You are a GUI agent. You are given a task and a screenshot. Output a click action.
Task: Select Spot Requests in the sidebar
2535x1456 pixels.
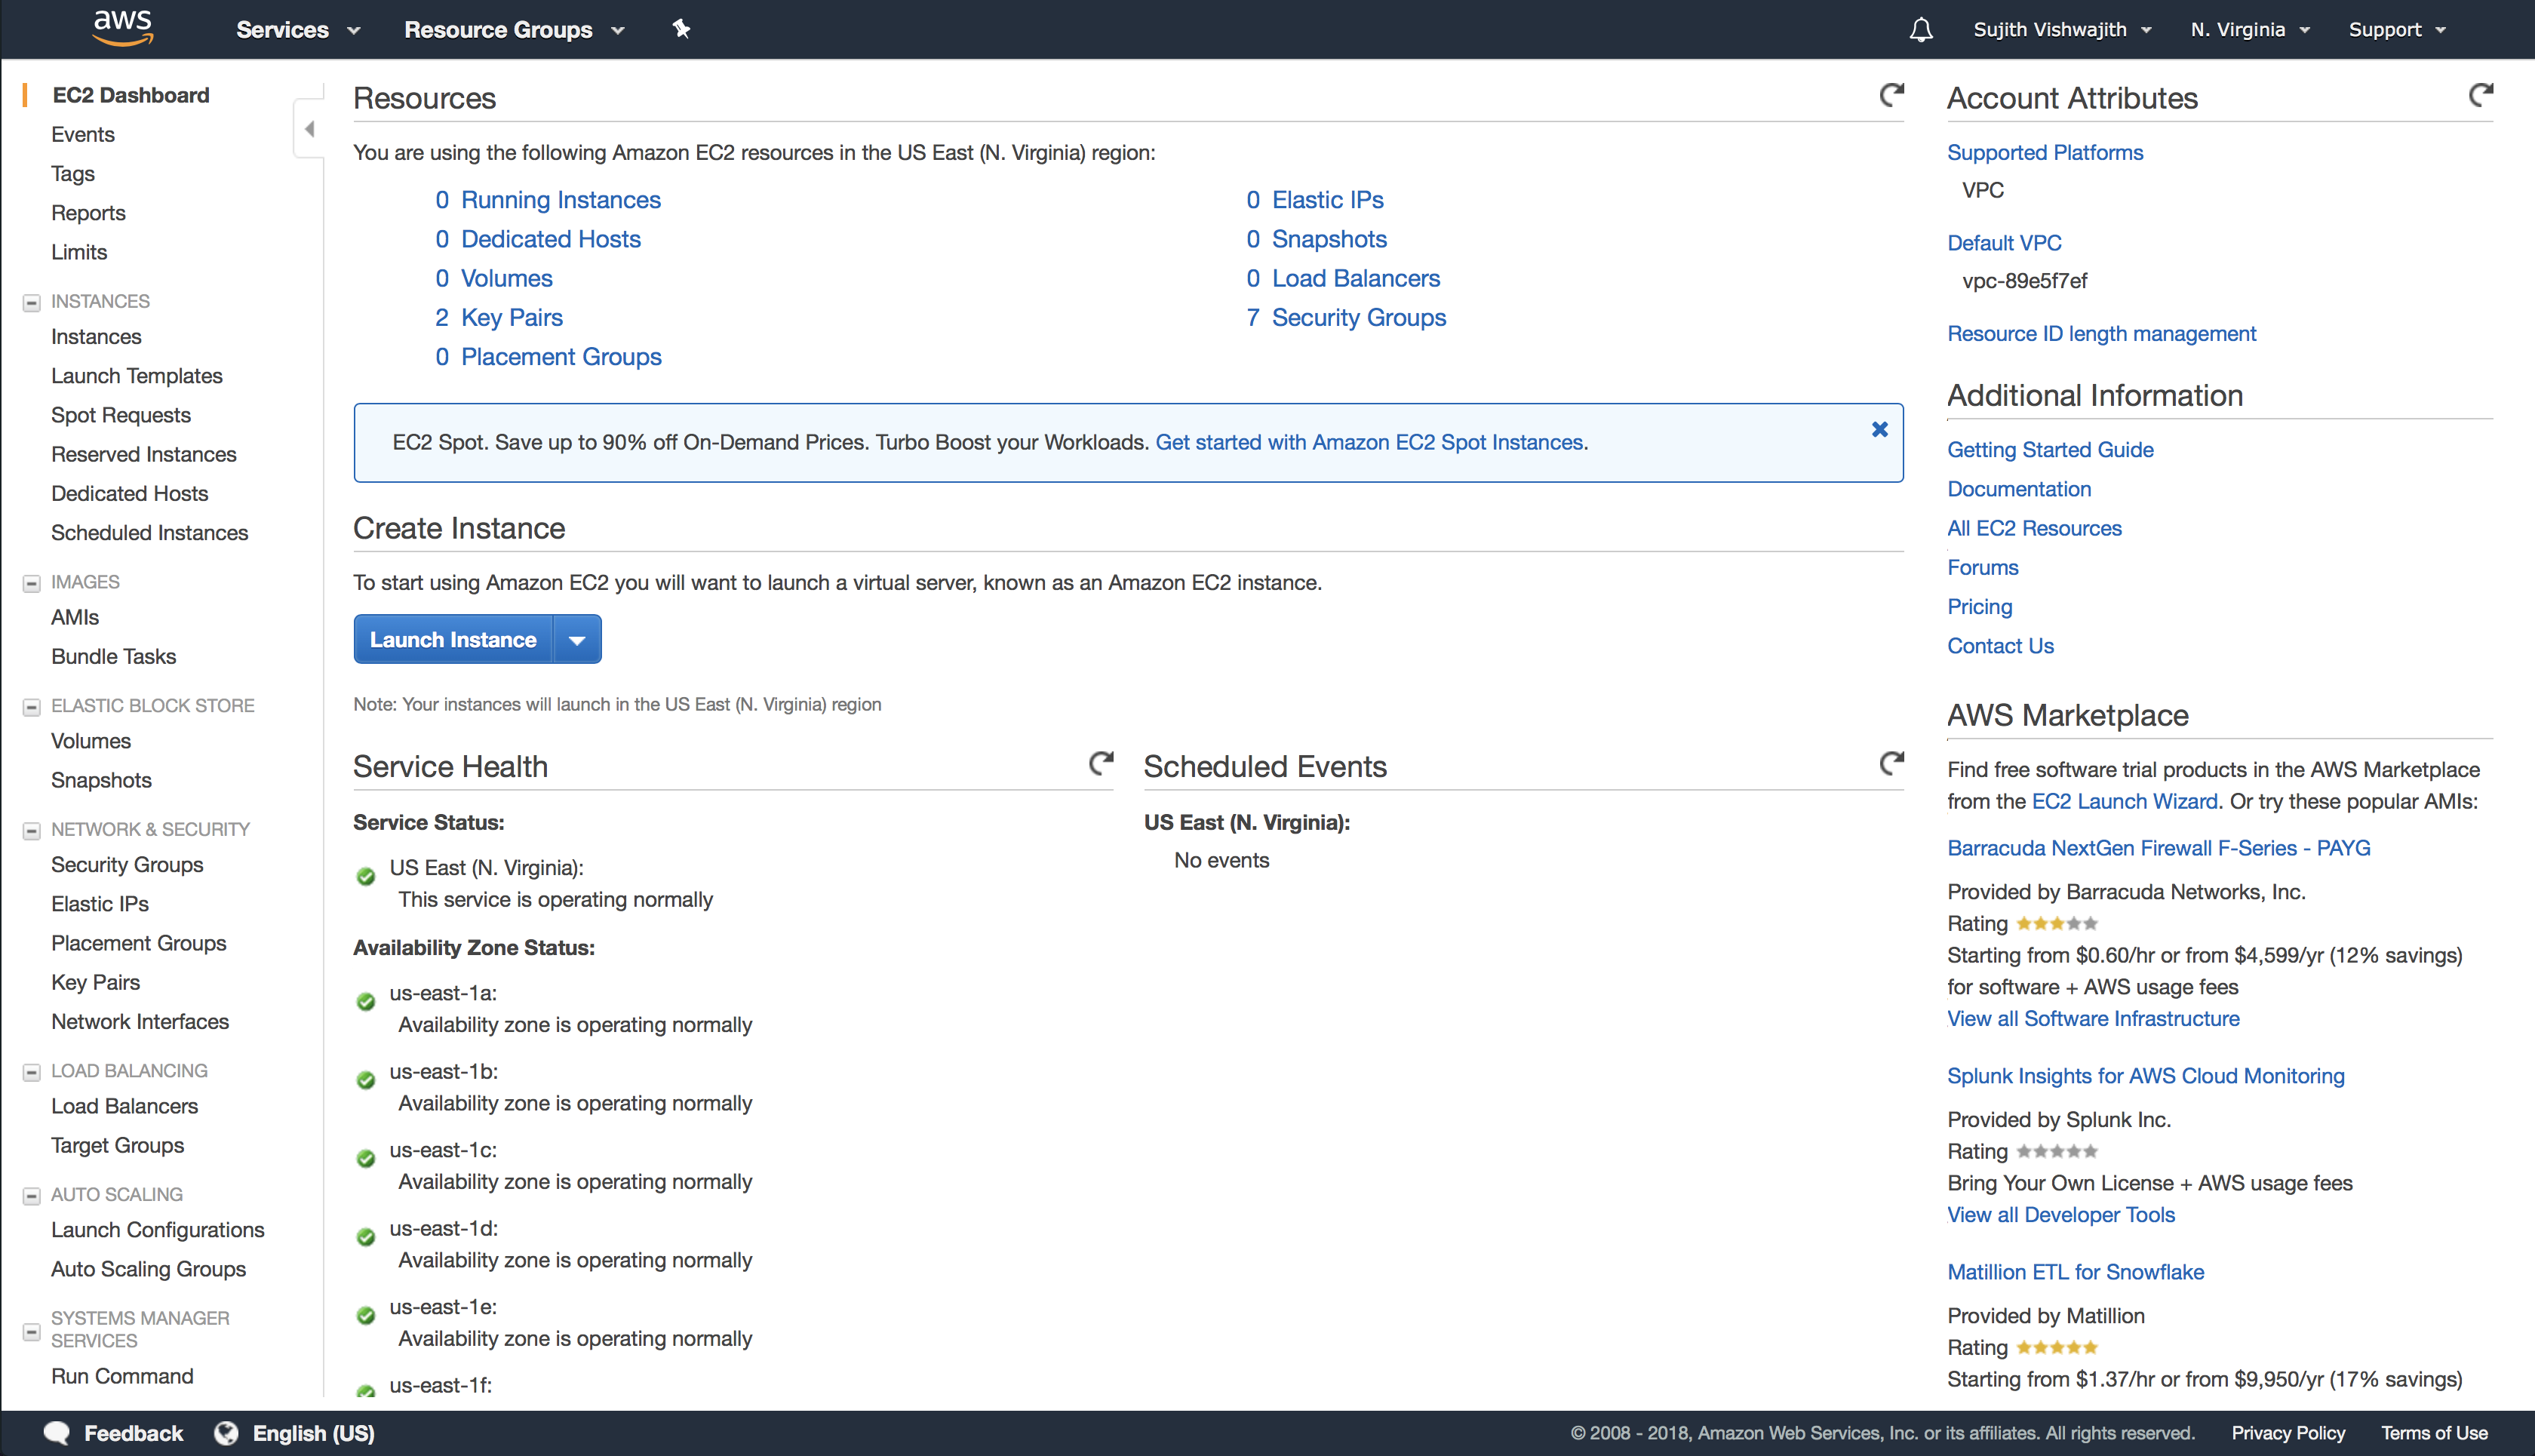(x=121, y=415)
